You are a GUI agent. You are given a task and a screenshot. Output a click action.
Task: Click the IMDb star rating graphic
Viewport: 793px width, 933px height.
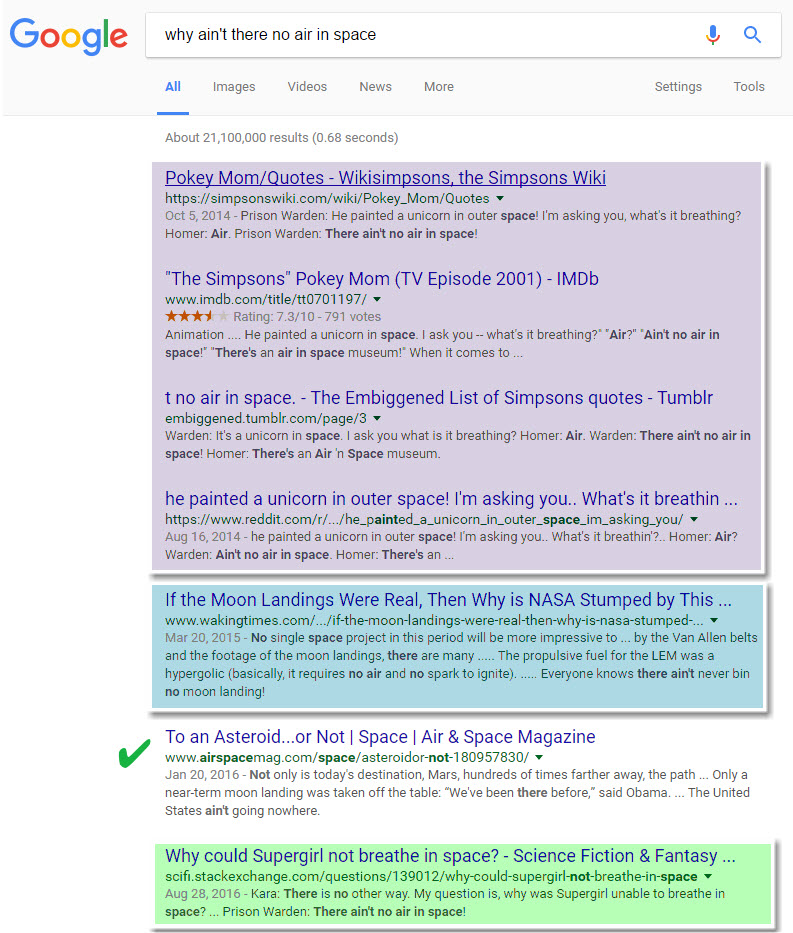pyautogui.click(x=196, y=316)
